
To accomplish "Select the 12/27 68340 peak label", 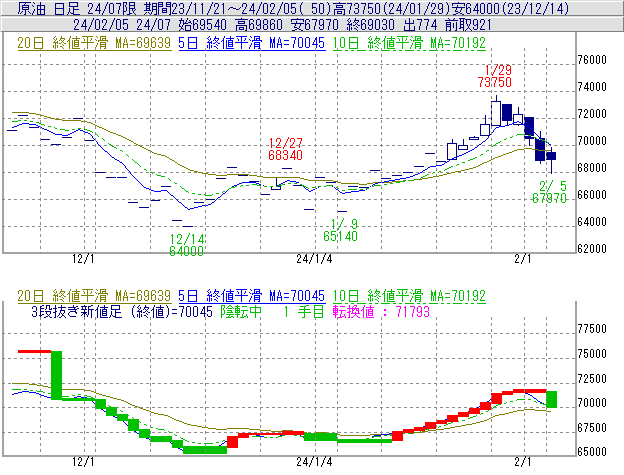I will (285, 149).
